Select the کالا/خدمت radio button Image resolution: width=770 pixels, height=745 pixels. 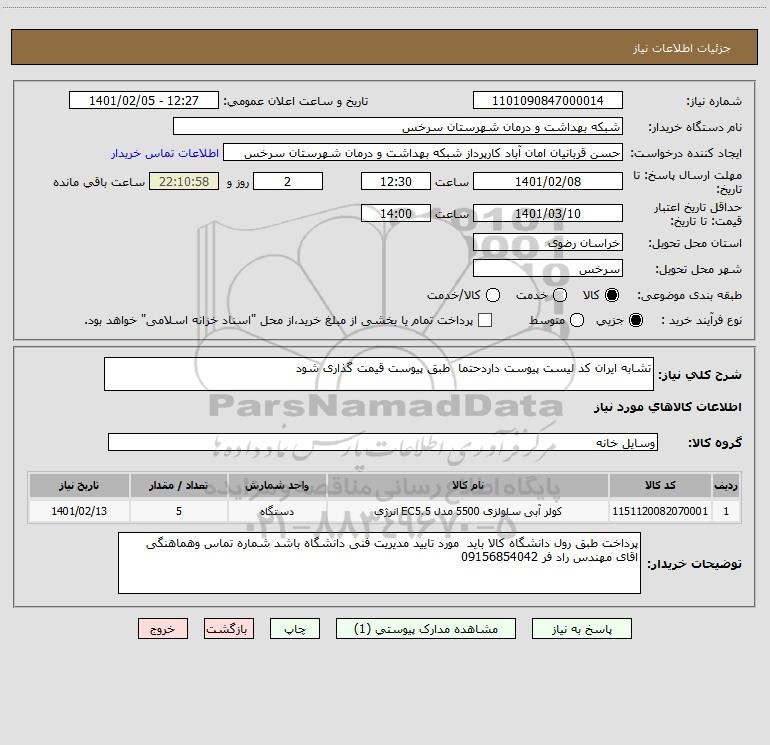[x=493, y=295]
